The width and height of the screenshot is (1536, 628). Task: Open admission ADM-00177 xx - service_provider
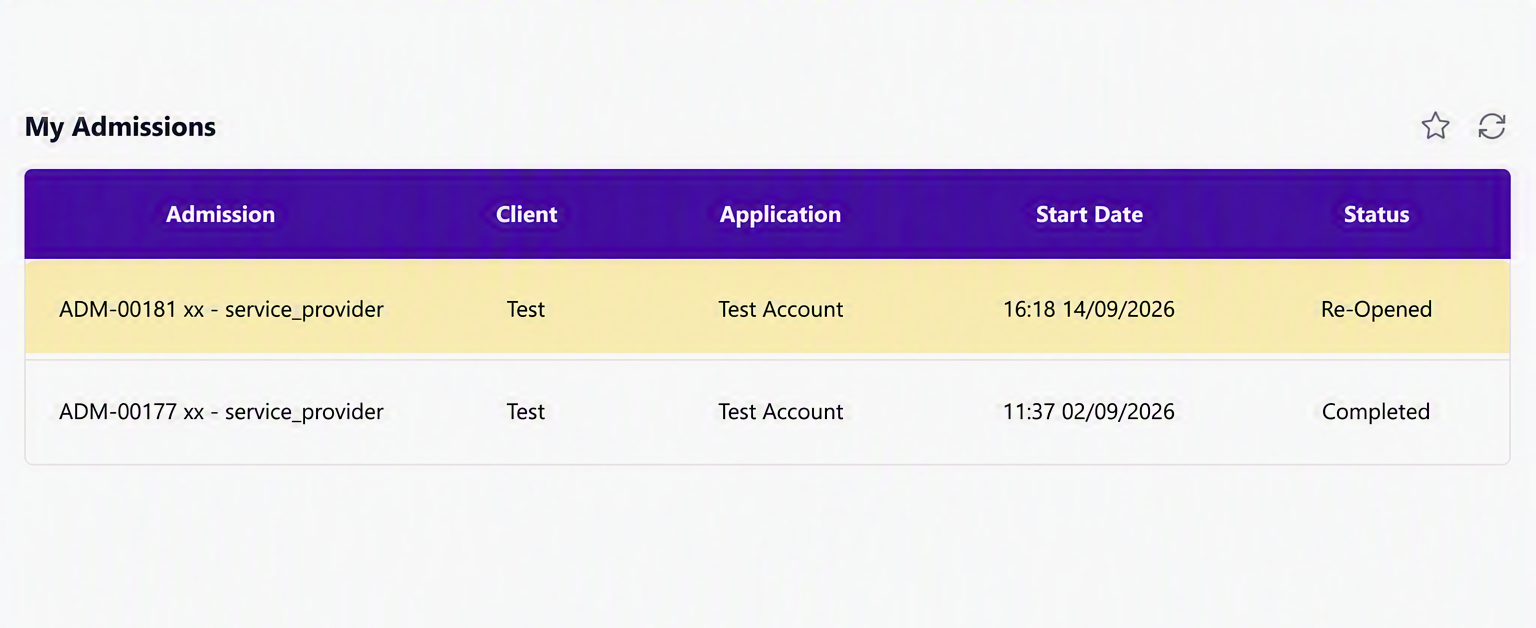point(221,411)
